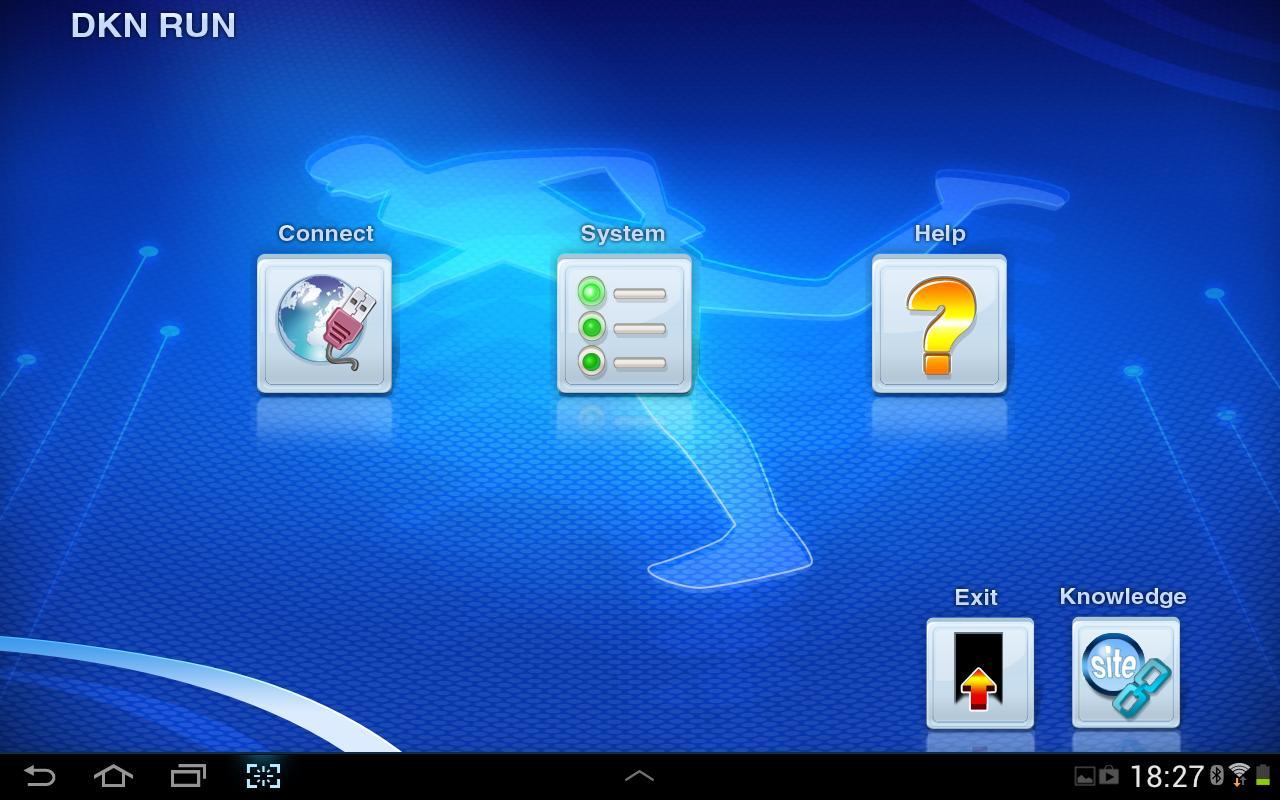The image size is (1280, 800).
Task: Tap the battery level indicator
Action: point(1263,775)
